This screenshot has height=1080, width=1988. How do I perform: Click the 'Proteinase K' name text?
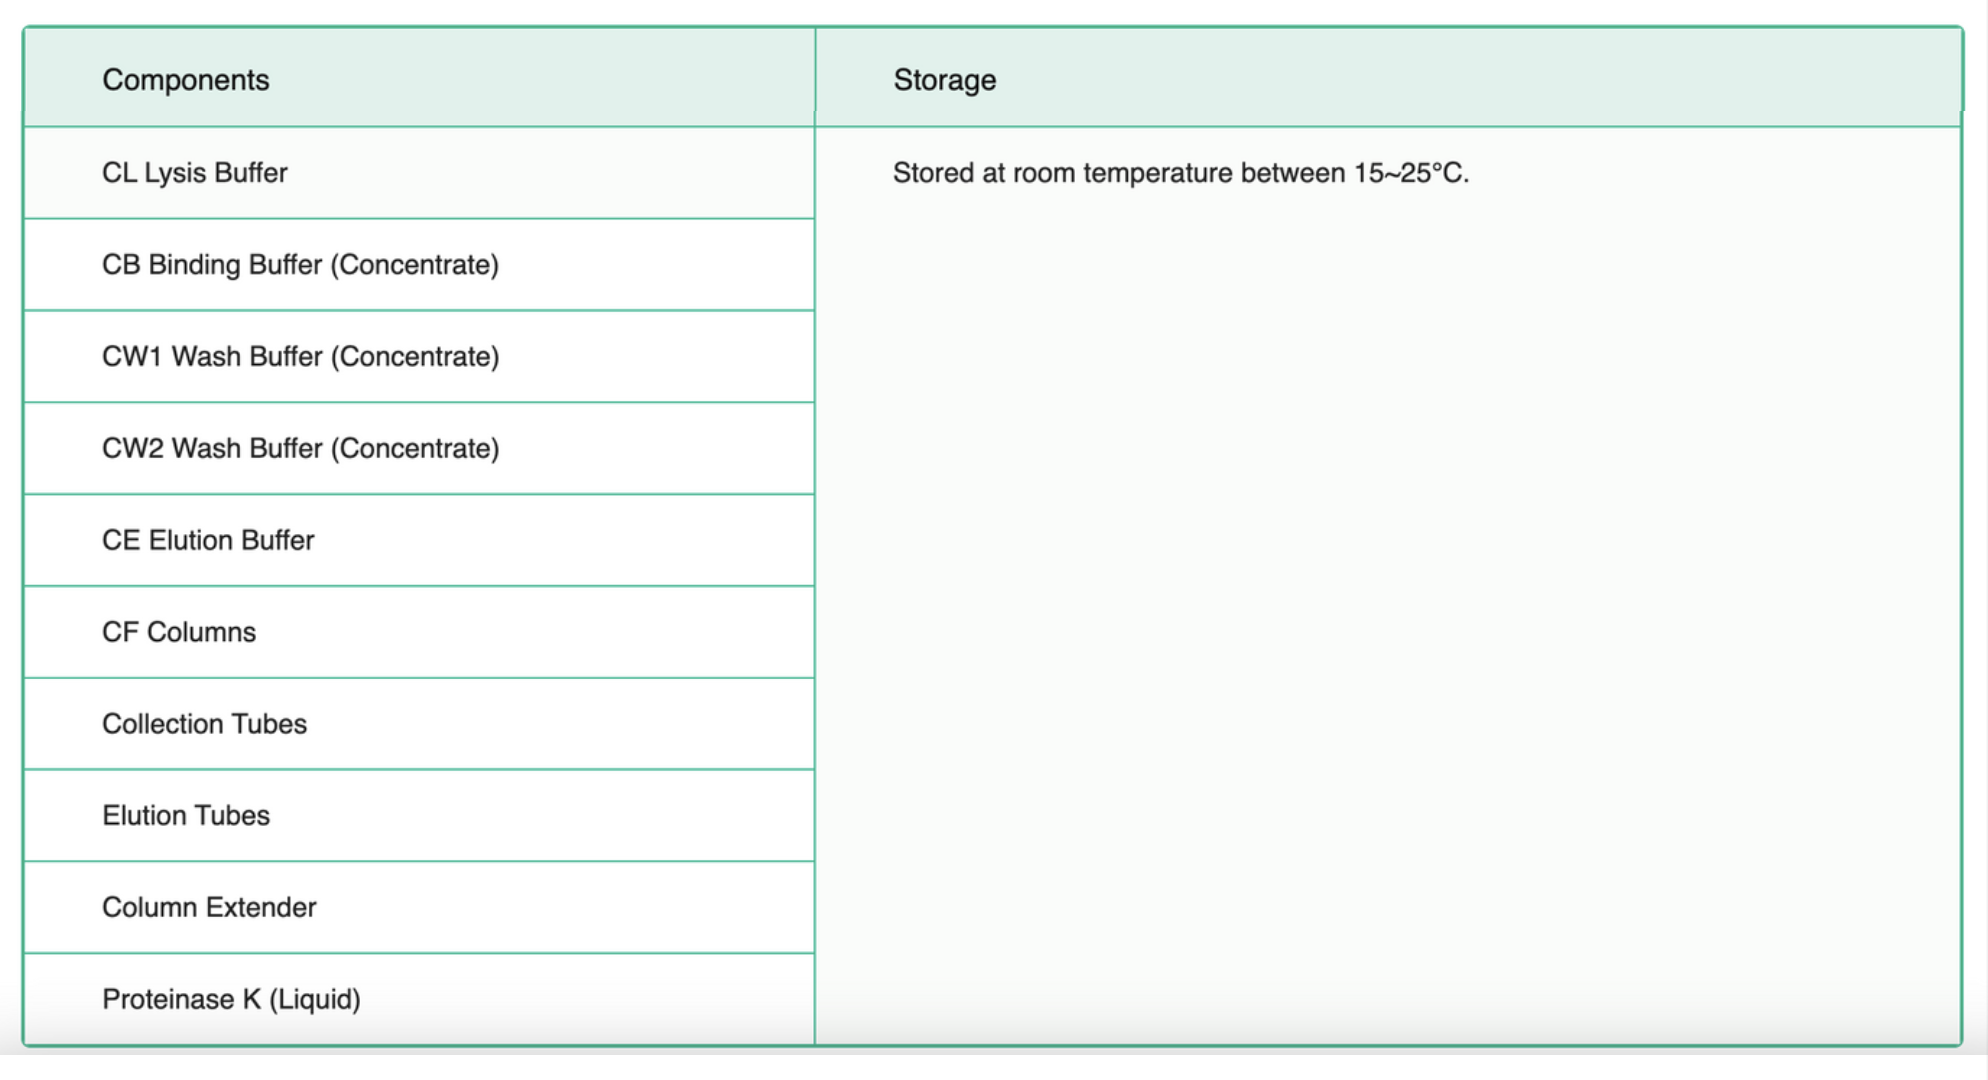pos(181,1000)
